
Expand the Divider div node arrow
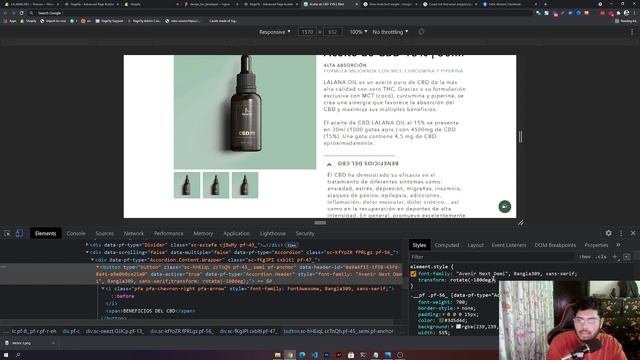click(x=87, y=245)
